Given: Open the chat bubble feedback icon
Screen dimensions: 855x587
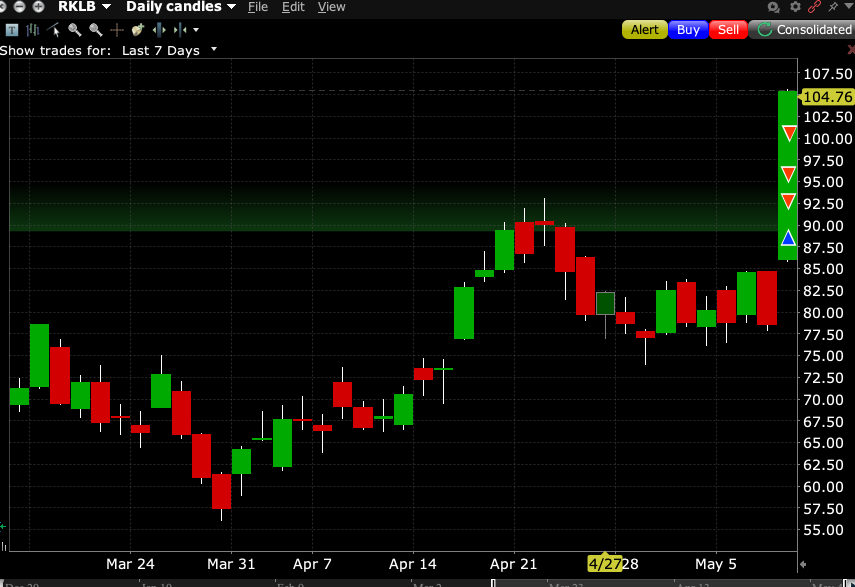Looking at the screenshot, I should click(x=773, y=7).
